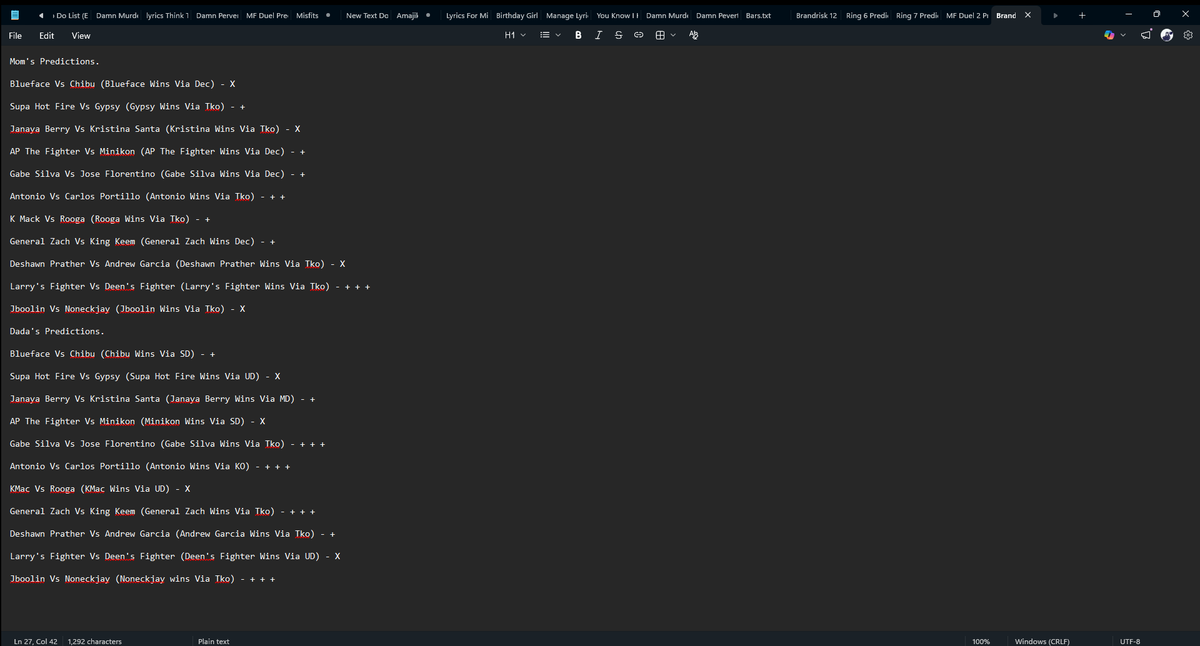Click the "Blueface Wins Via Dec" line
This screenshot has width=1200, height=646.
[122, 84]
